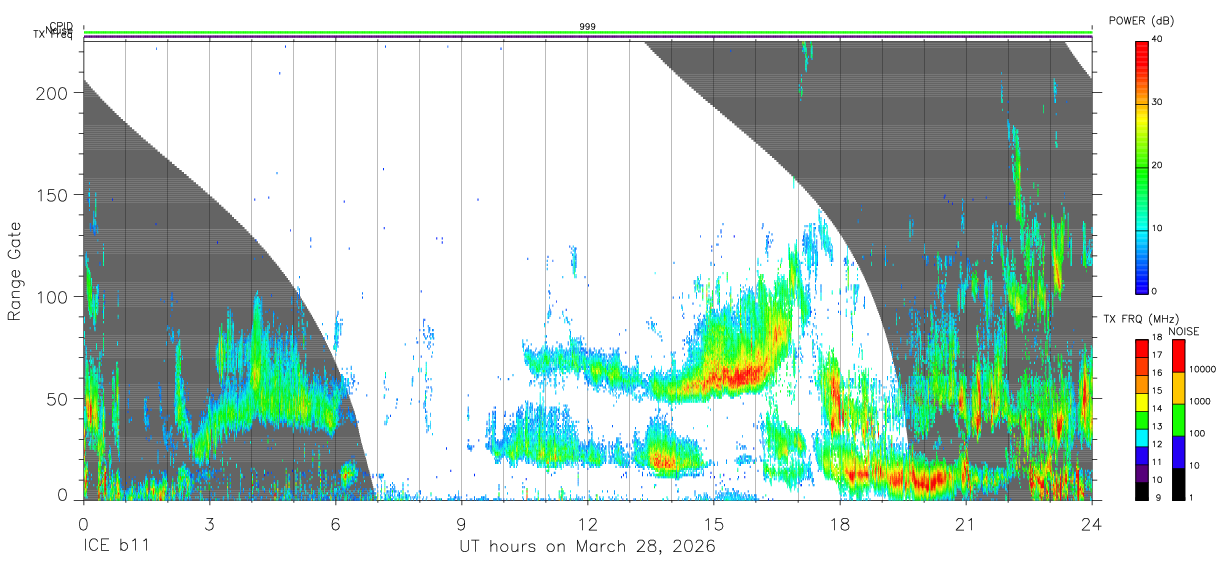
Task: Pick the purple 10–11 MHz frequency swatch
Action: click(1142, 473)
